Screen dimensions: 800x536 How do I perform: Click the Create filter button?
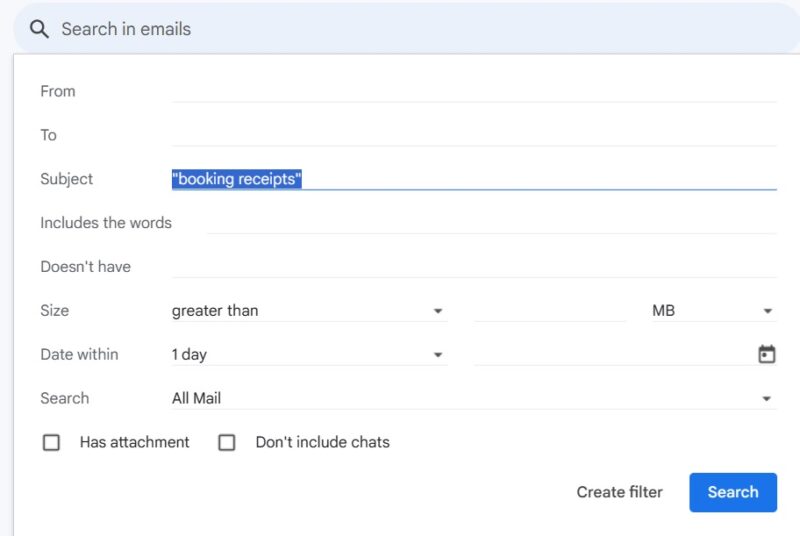click(x=619, y=492)
